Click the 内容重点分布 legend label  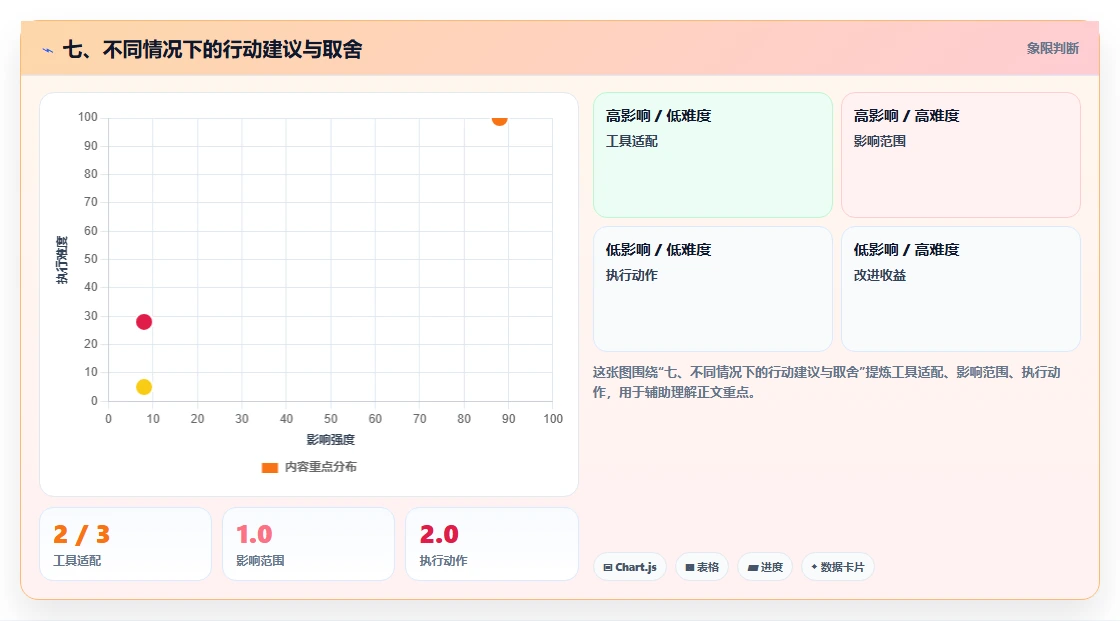(320, 467)
